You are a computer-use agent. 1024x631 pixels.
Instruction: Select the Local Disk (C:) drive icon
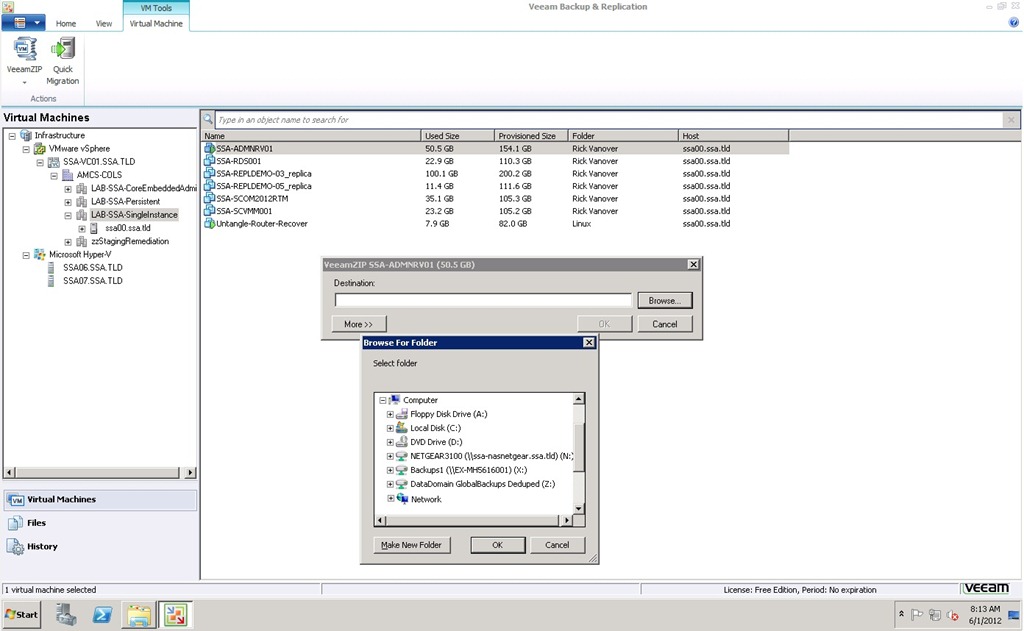click(402, 428)
